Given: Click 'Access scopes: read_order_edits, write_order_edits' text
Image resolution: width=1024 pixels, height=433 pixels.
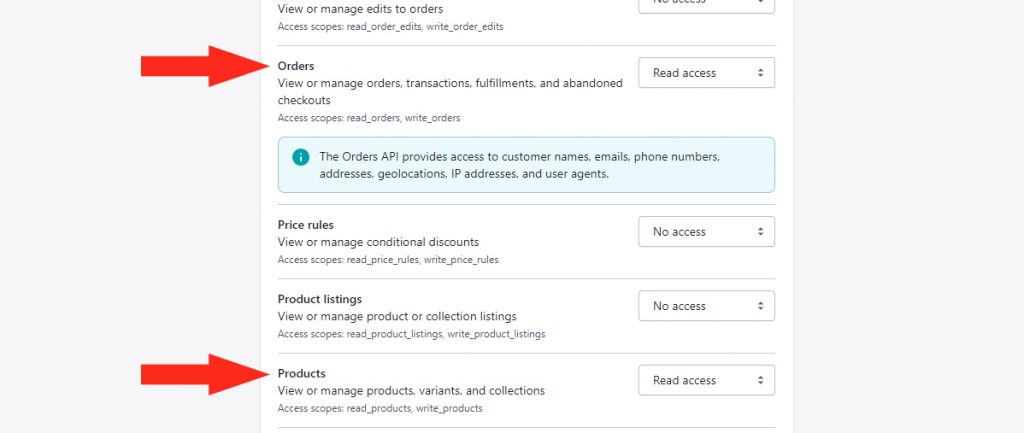Looking at the screenshot, I should pos(391,27).
